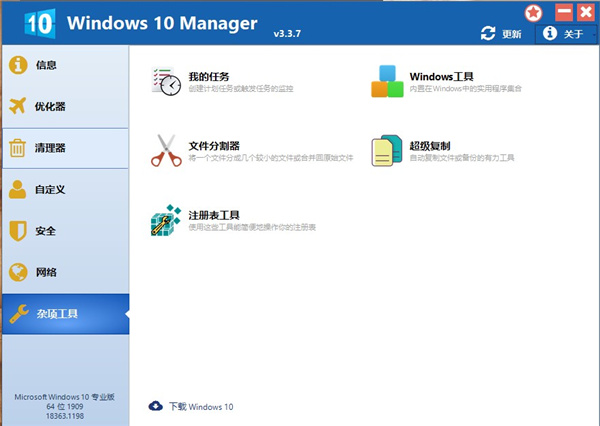
Task: Click the 18363.1198 build number
Action: click(x=65, y=416)
